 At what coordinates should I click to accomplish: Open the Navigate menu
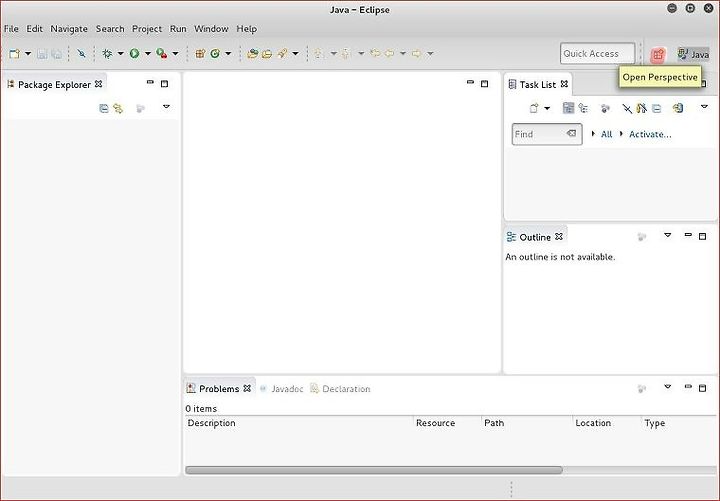[x=69, y=28]
